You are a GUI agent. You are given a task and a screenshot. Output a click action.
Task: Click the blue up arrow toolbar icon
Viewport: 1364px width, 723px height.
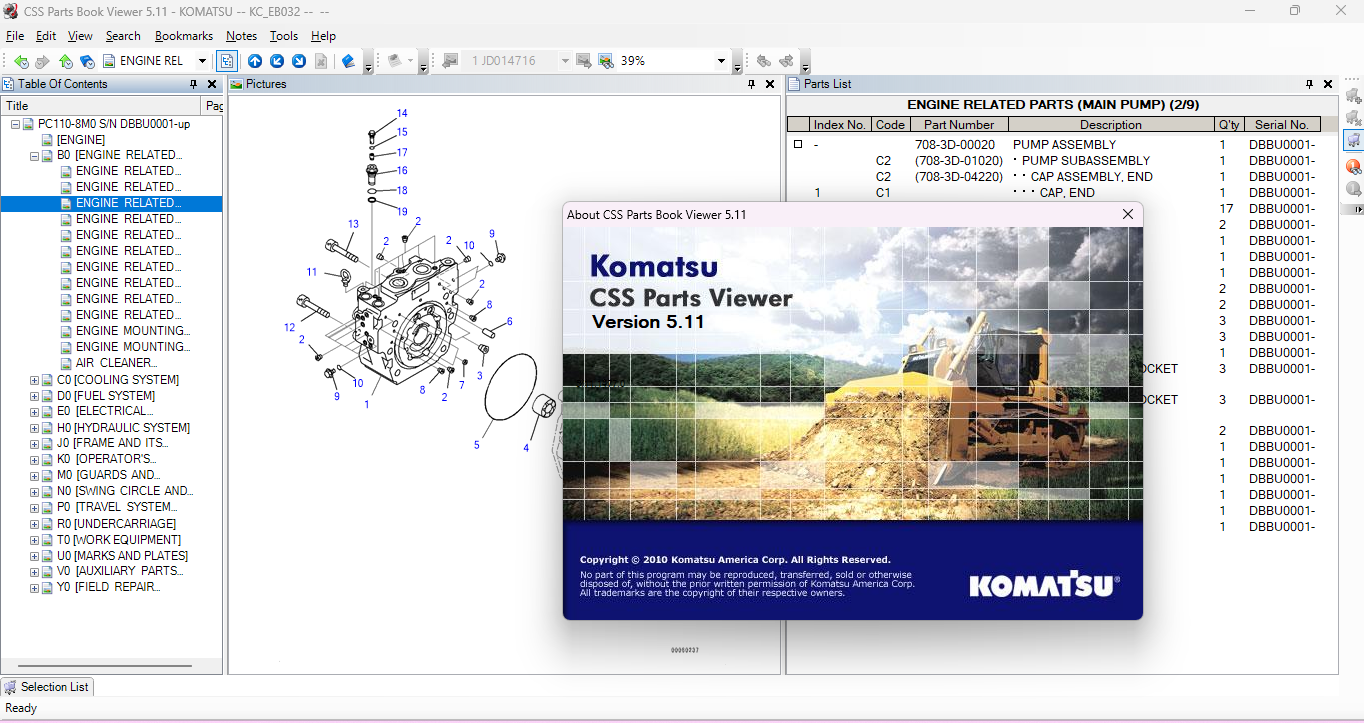tap(255, 61)
